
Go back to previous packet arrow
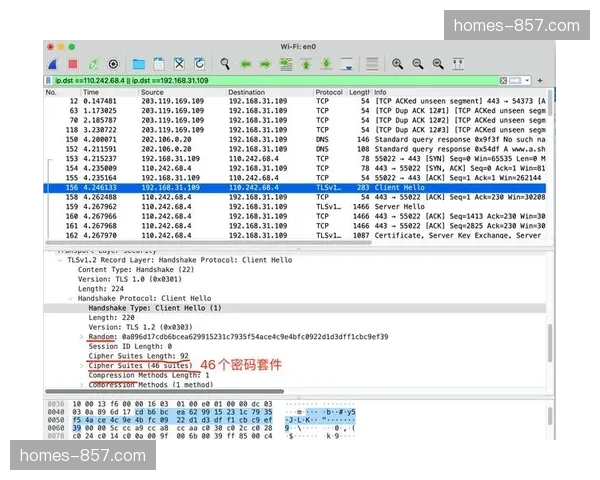pos(246,64)
